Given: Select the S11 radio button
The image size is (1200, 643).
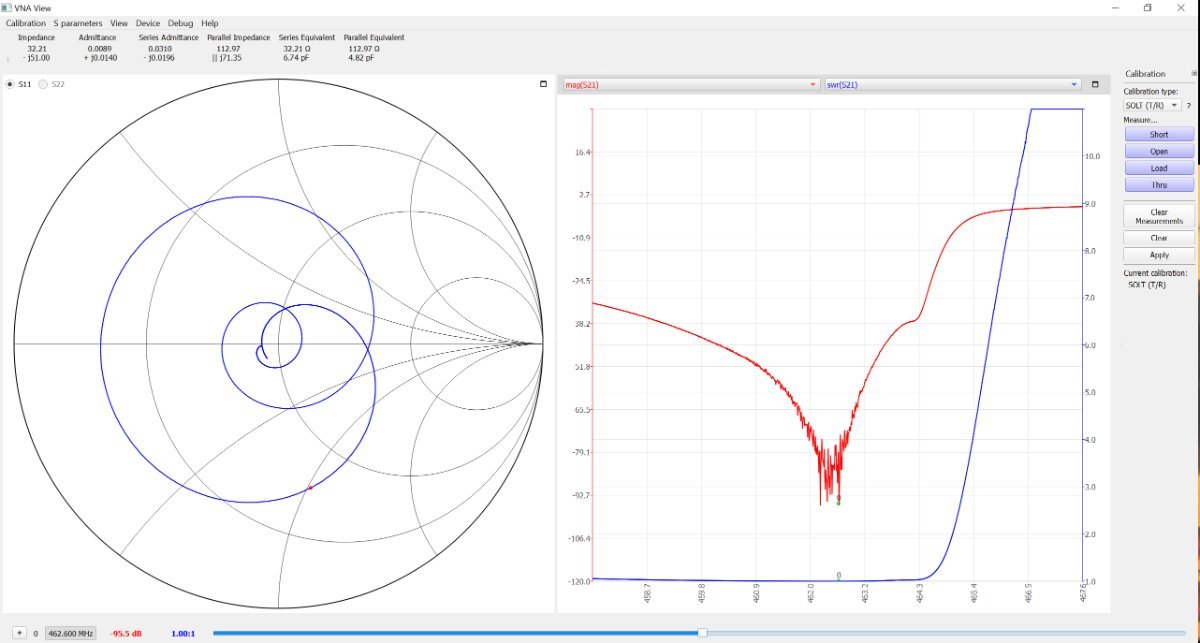Looking at the screenshot, I should pyautogui.click(x=11, y=85).
